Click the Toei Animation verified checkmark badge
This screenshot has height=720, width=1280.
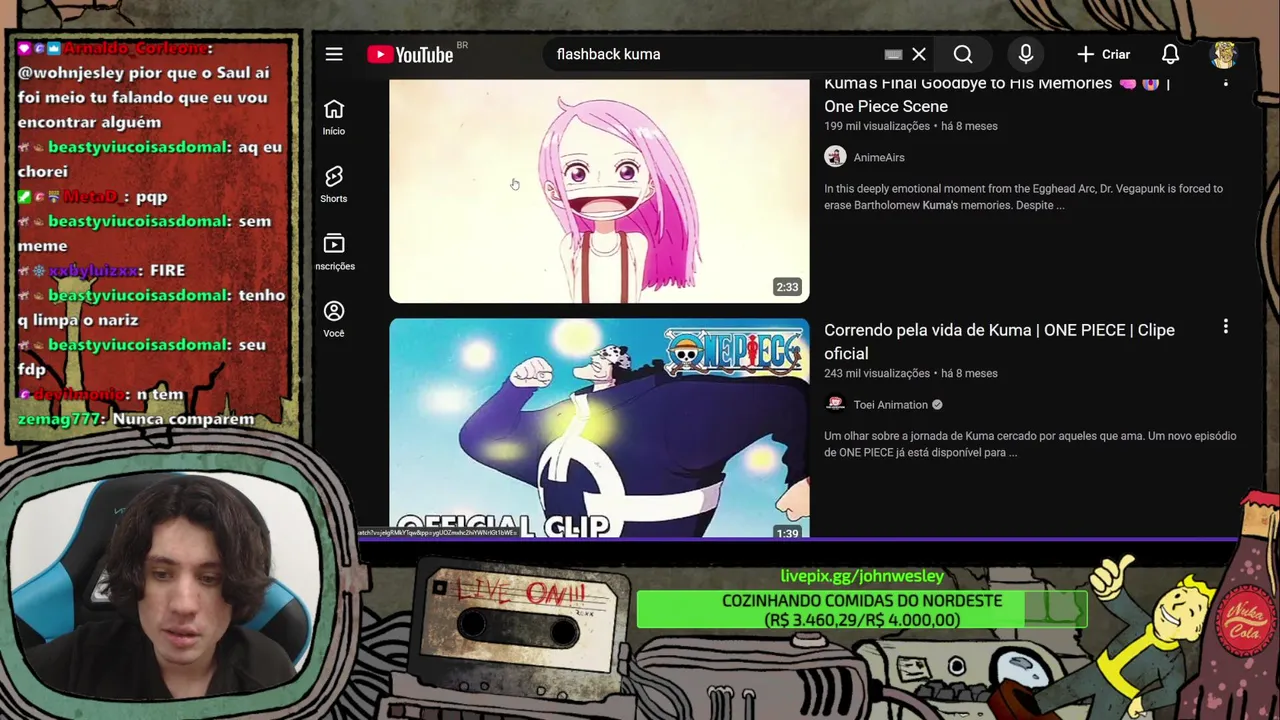tap(937, 405)
